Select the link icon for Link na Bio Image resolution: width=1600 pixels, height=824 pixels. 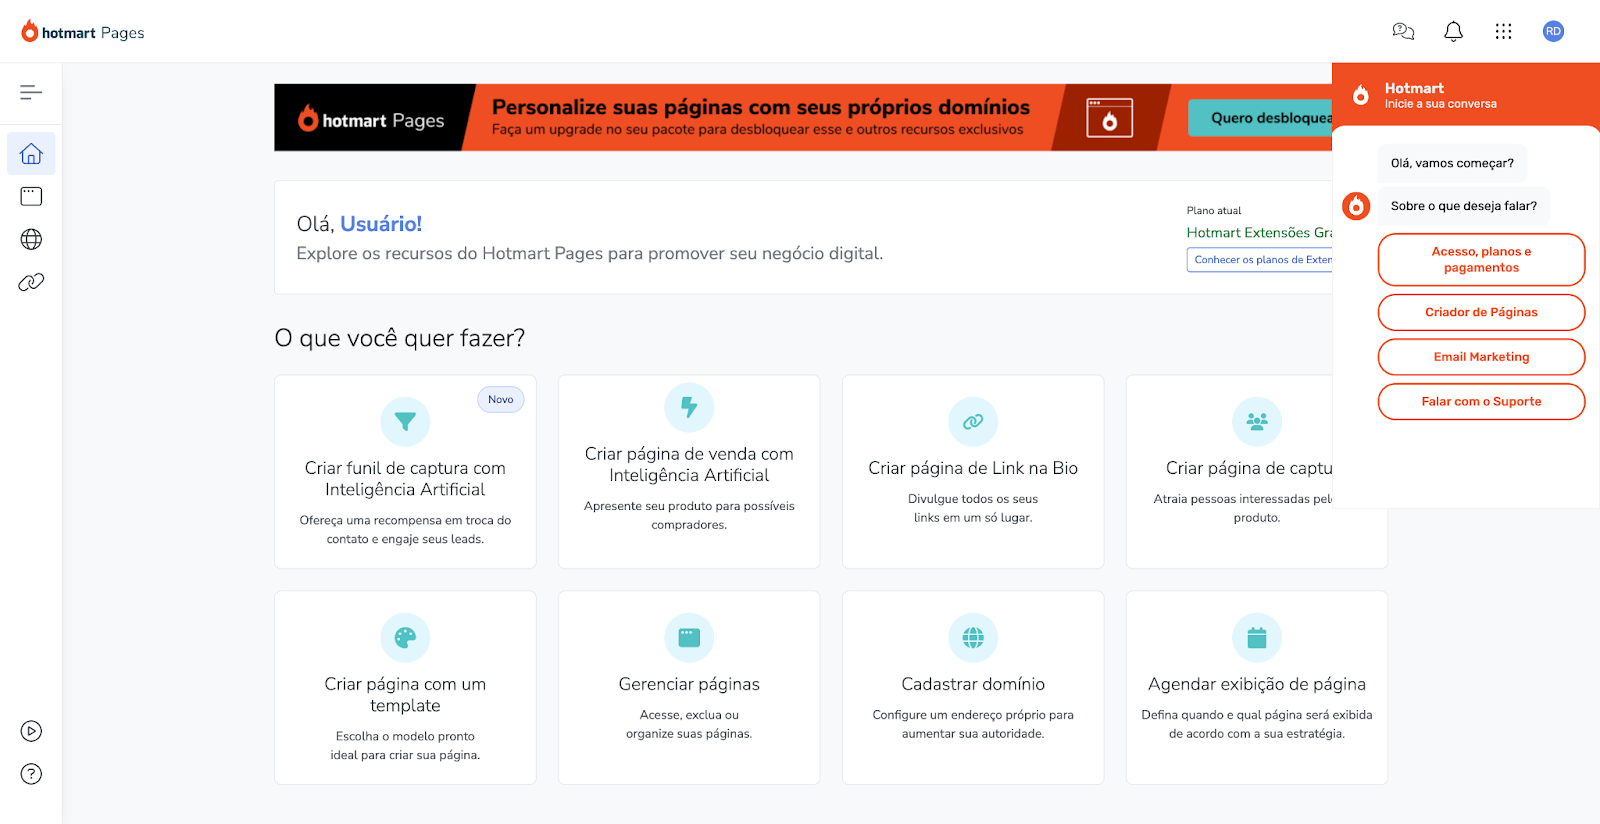pos(973,422)
